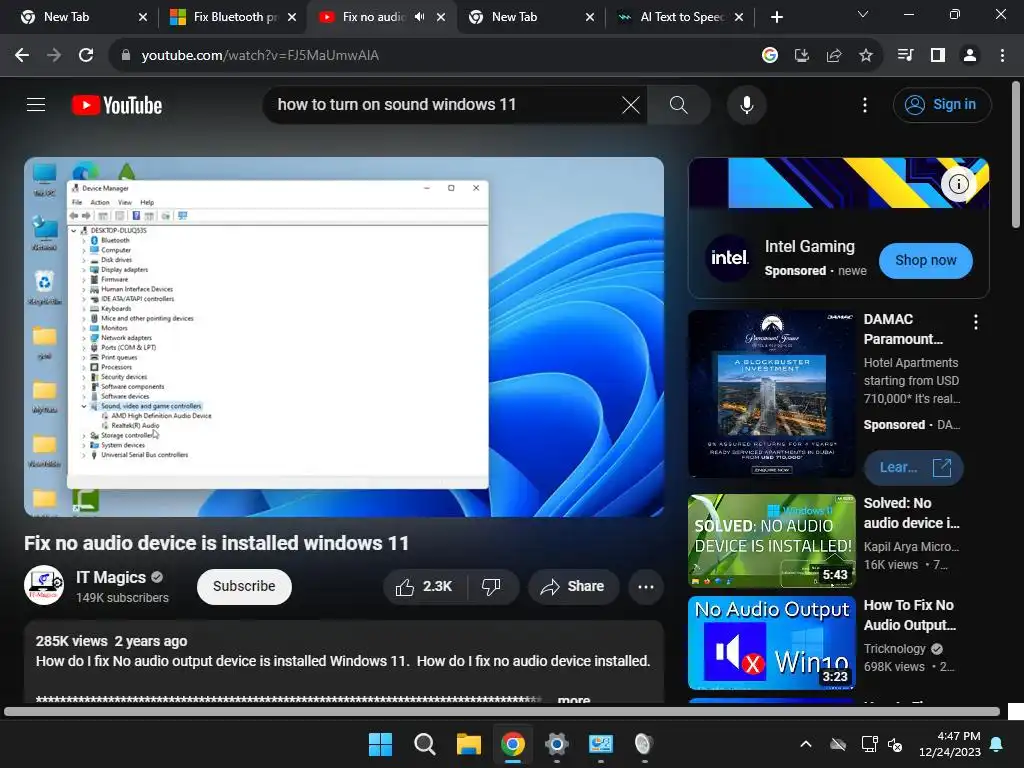The image size is (1024, 768).
Task: Open 'Solved: No audio device' video title
Action: click(x=912, y=513)
